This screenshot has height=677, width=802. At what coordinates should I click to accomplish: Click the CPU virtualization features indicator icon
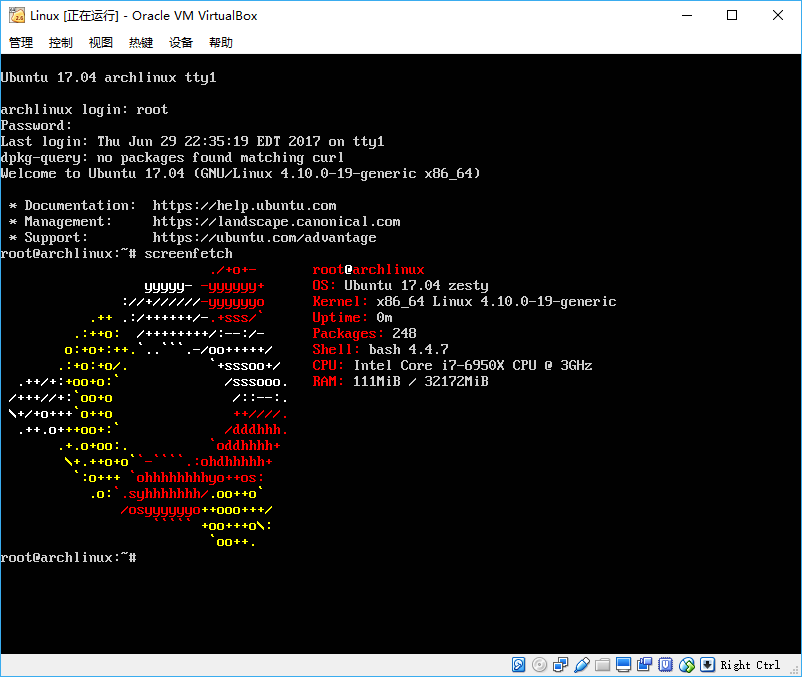coord(665,665)
